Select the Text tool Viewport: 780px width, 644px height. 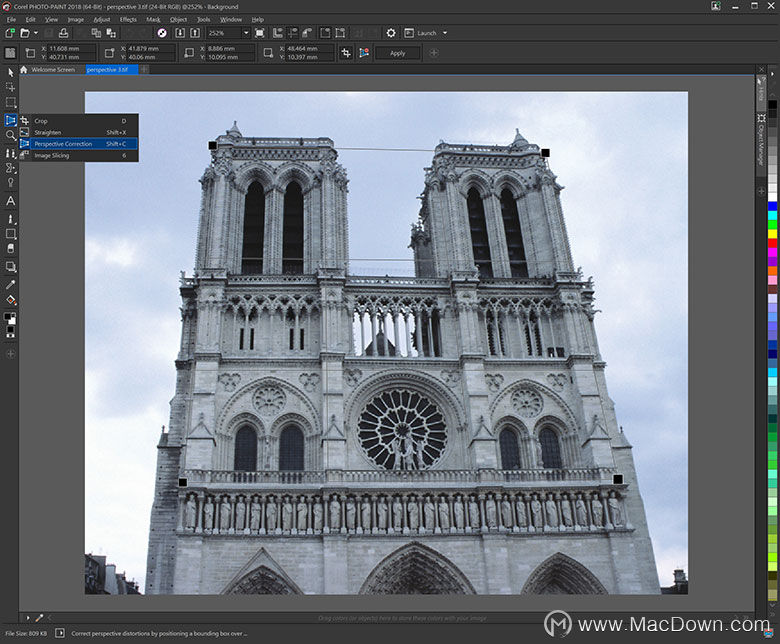tap(10, 201)
